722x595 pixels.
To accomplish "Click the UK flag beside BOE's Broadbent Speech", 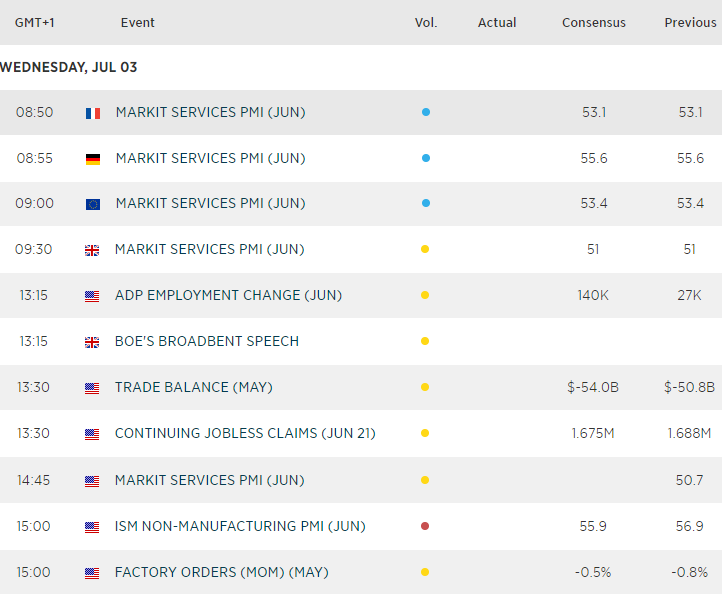I will point(93,342).
